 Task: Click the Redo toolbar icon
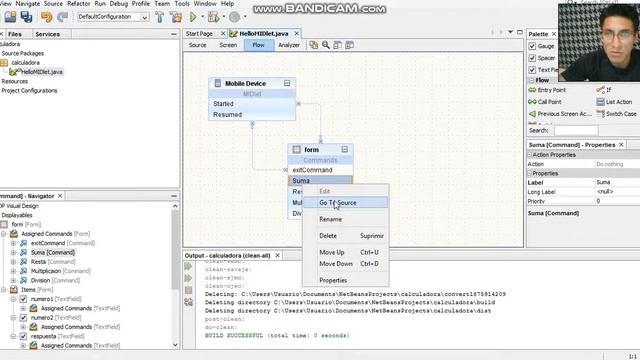point(62,17)
